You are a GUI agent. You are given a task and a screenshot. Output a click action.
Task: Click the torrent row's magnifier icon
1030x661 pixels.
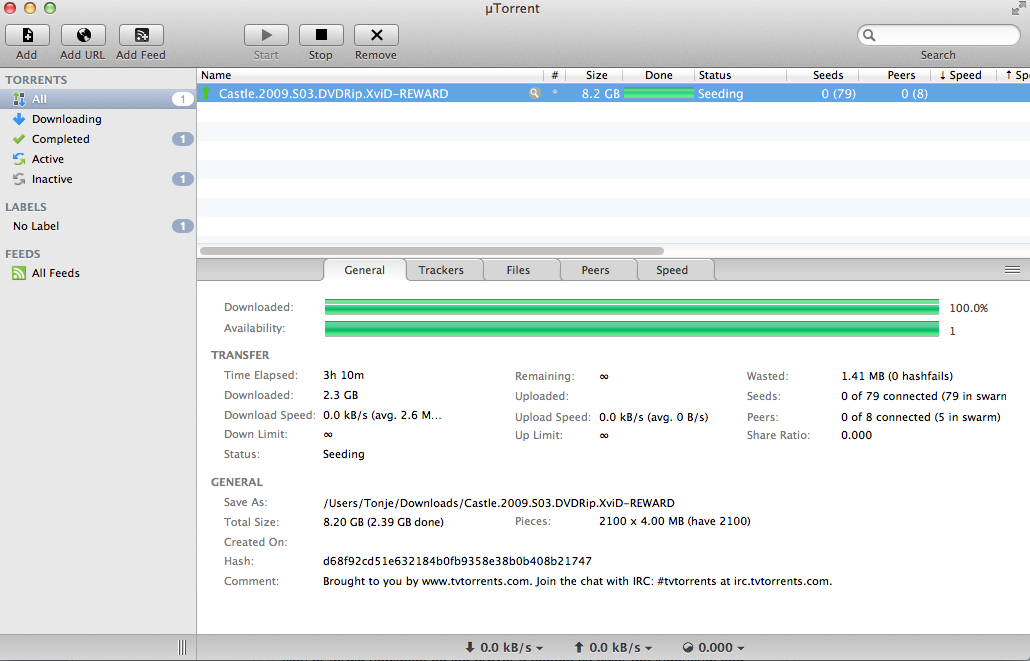[535, 93]
